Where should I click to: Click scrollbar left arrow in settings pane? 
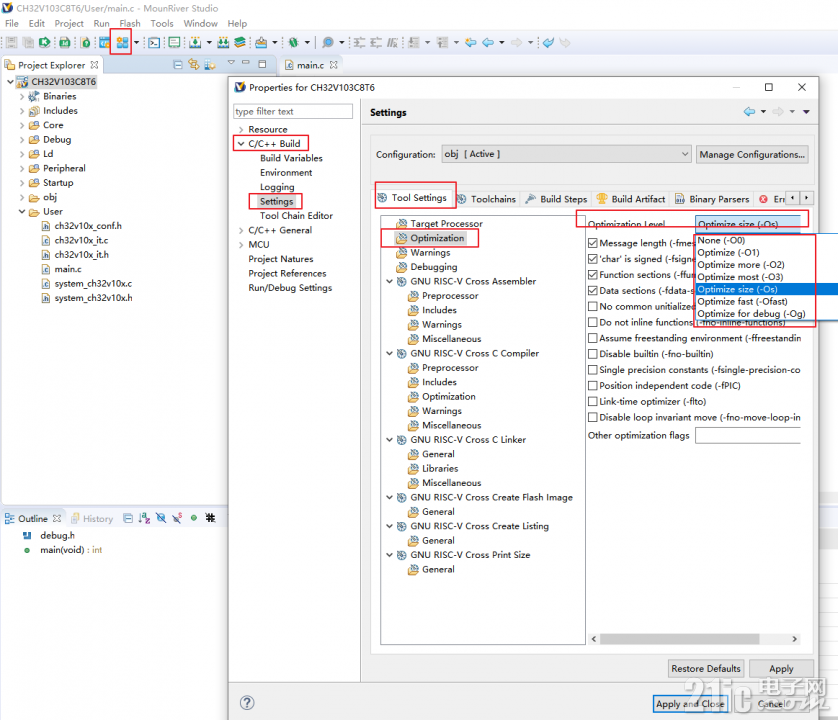(x=594, y=639)
